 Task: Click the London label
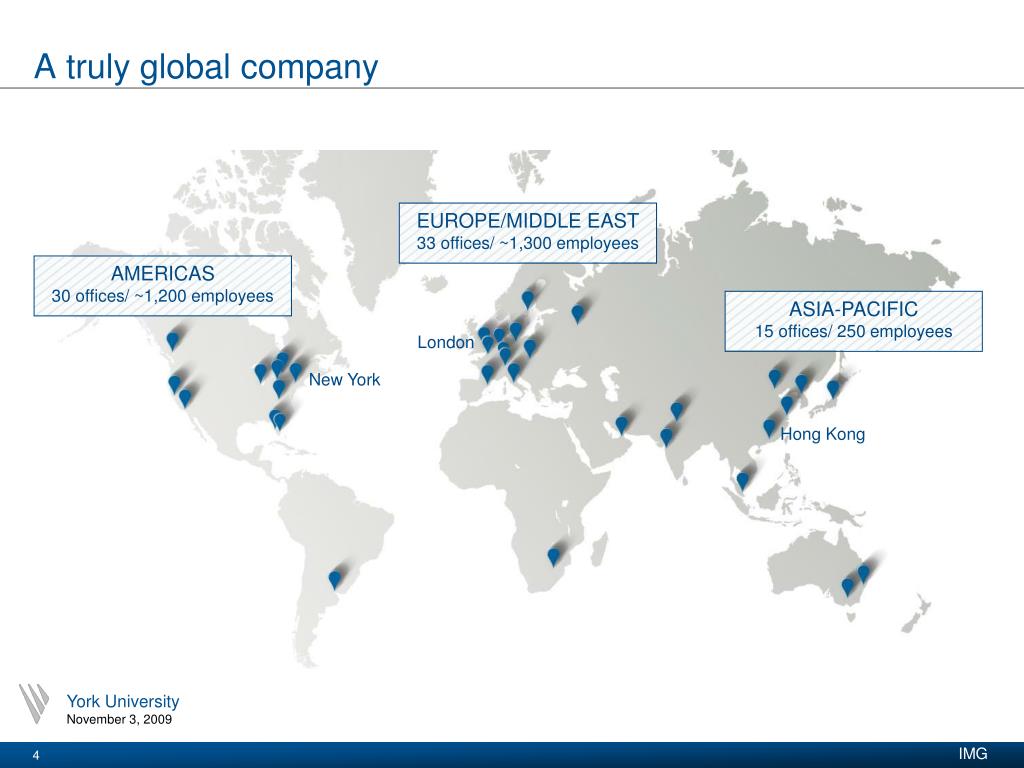coord(445,342)
